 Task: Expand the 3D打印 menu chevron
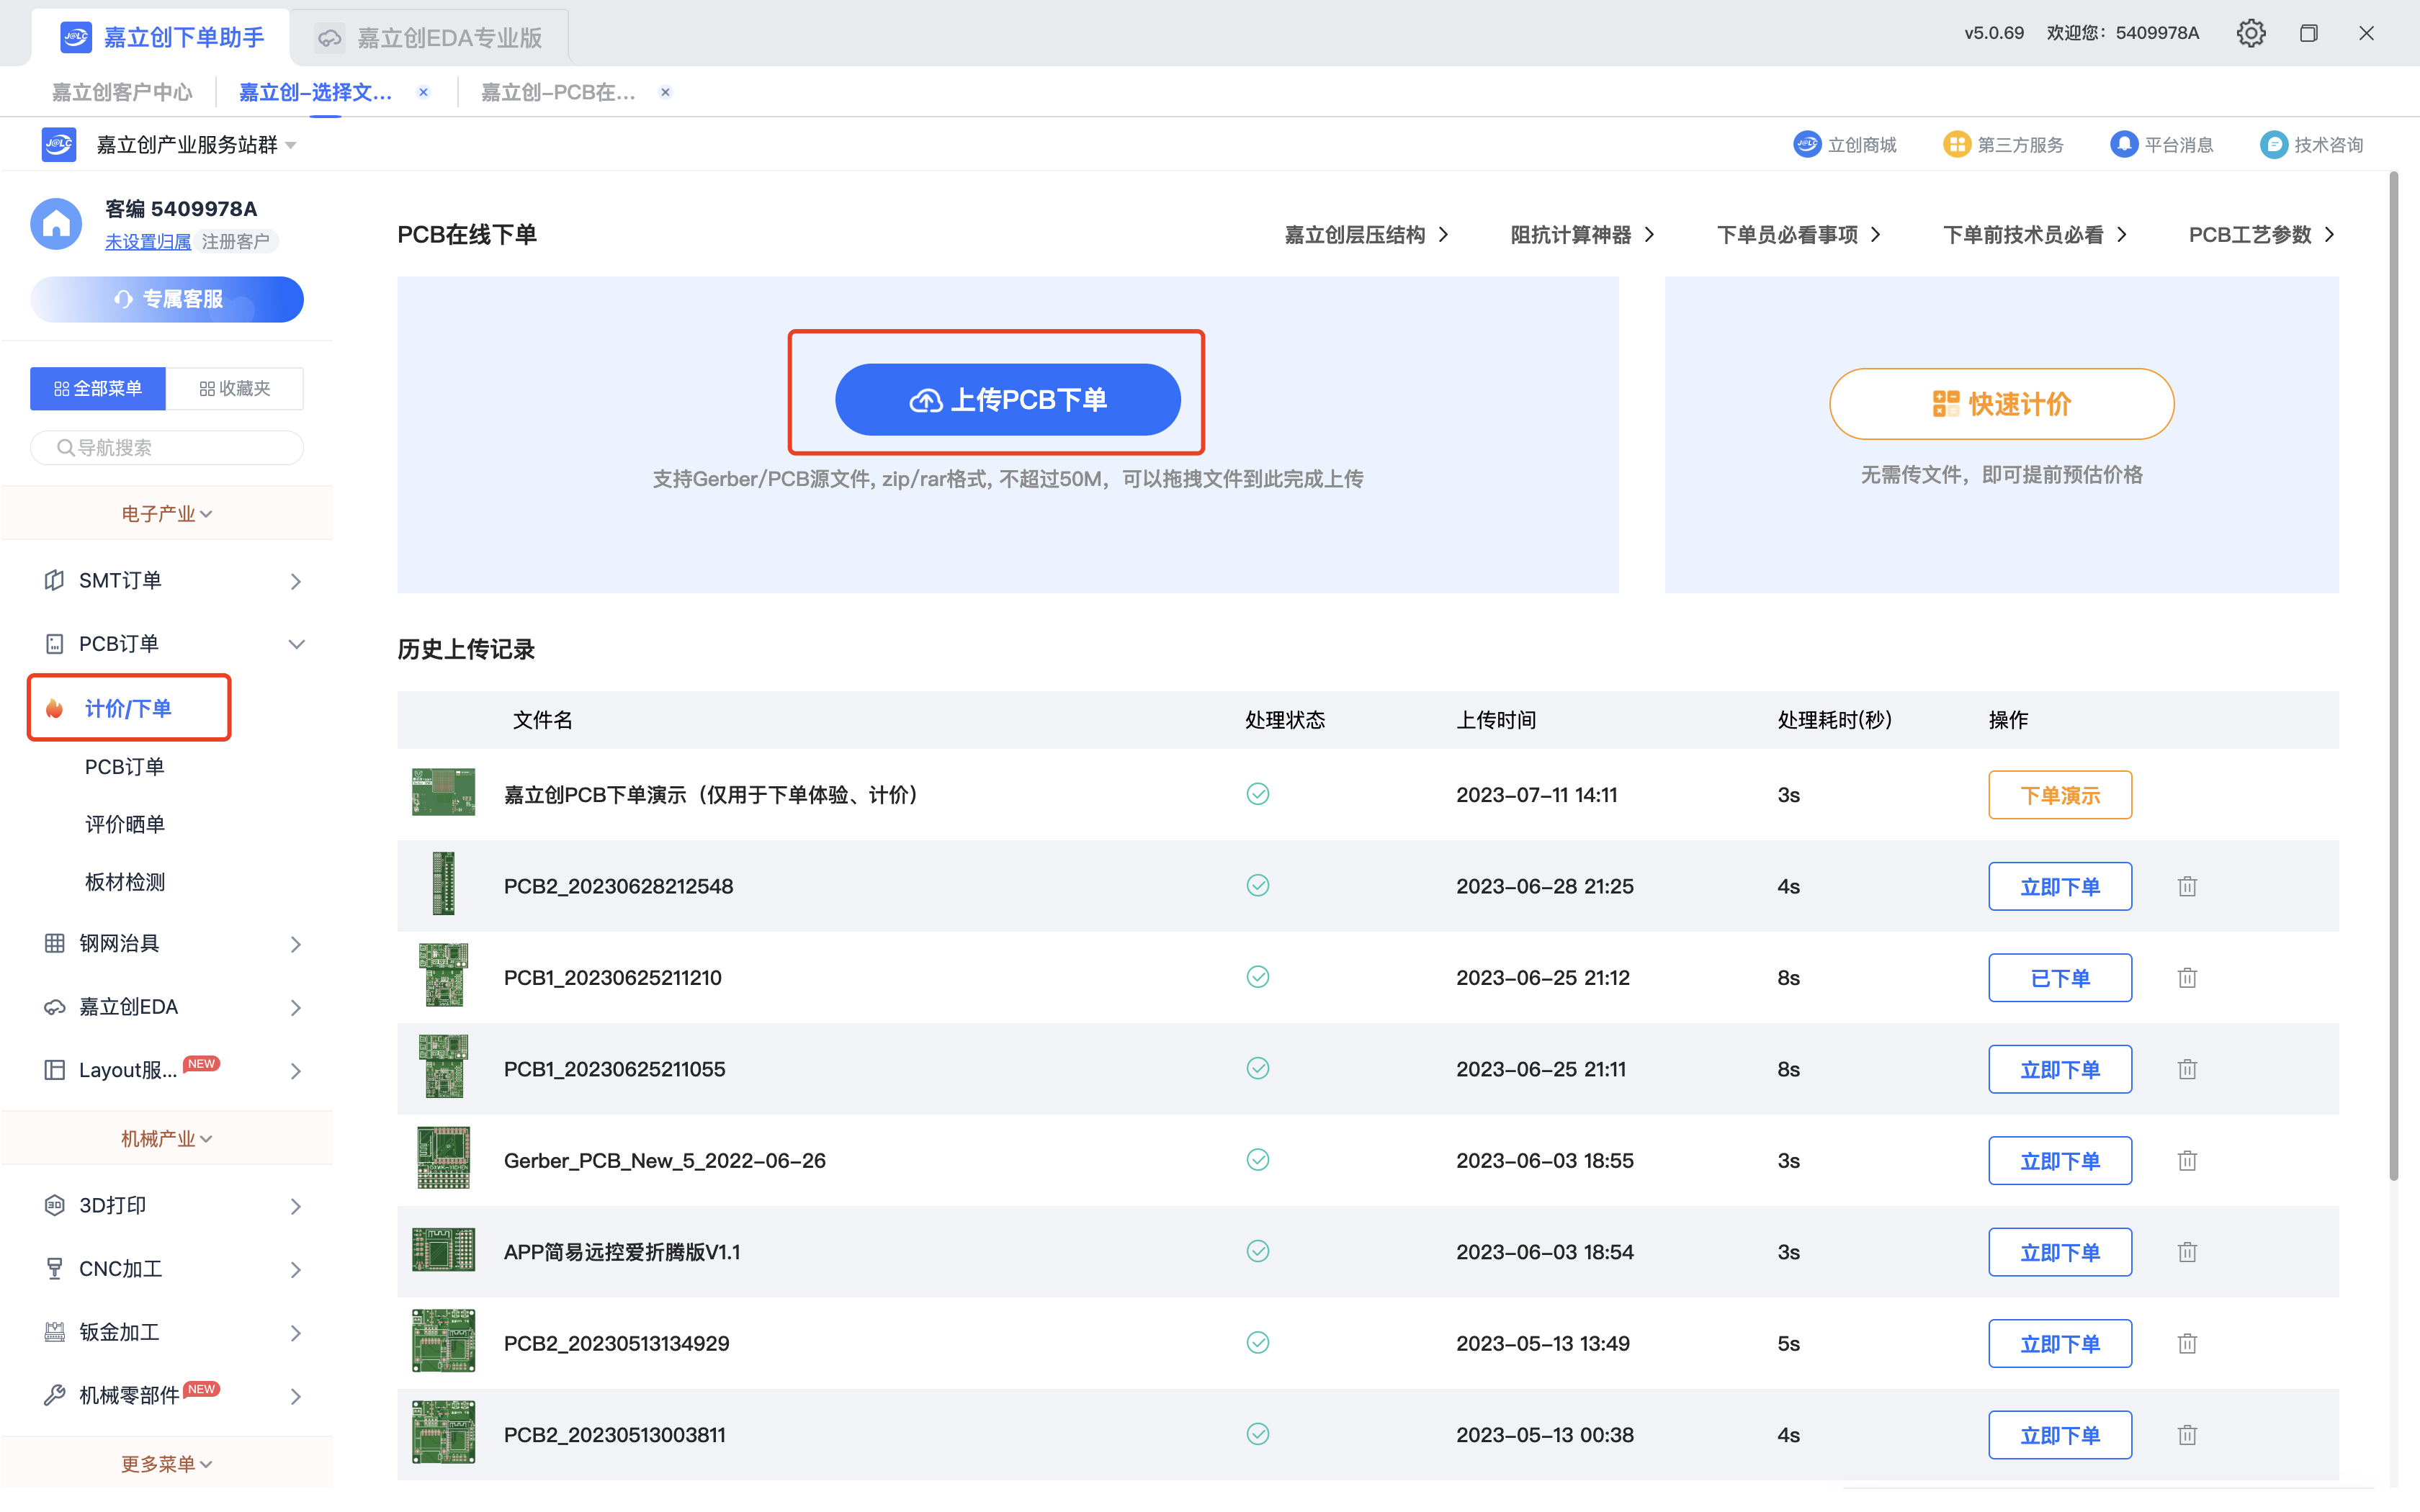click(295, 1206)
